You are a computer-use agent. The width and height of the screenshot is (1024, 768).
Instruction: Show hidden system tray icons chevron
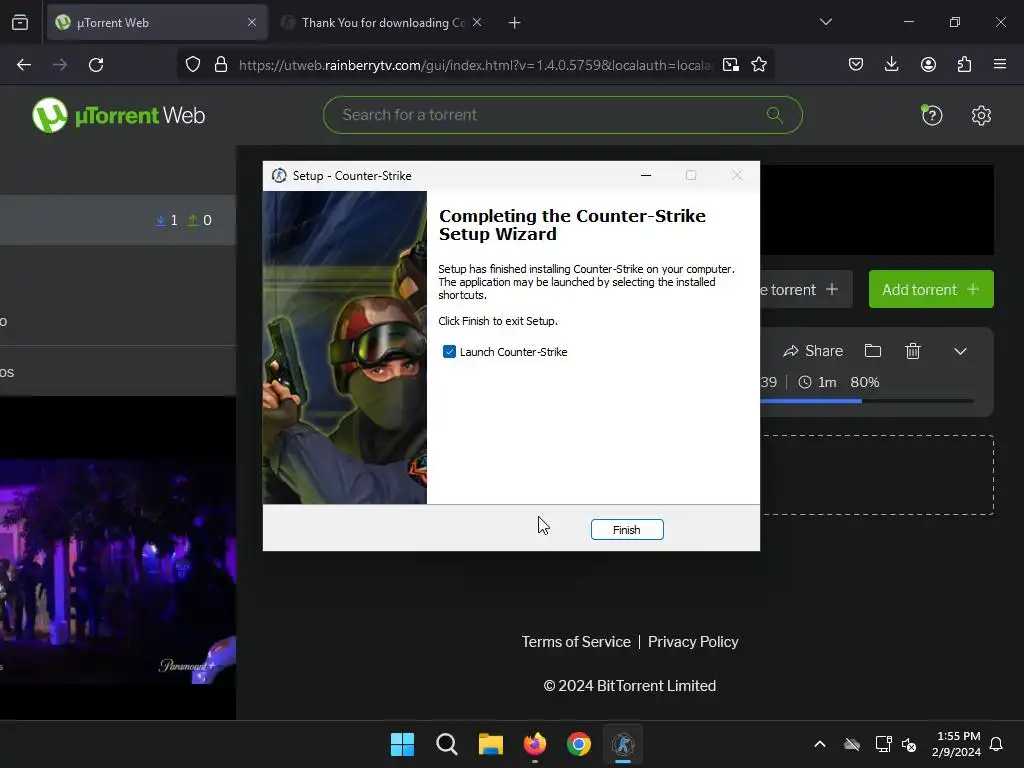point(820,744)
